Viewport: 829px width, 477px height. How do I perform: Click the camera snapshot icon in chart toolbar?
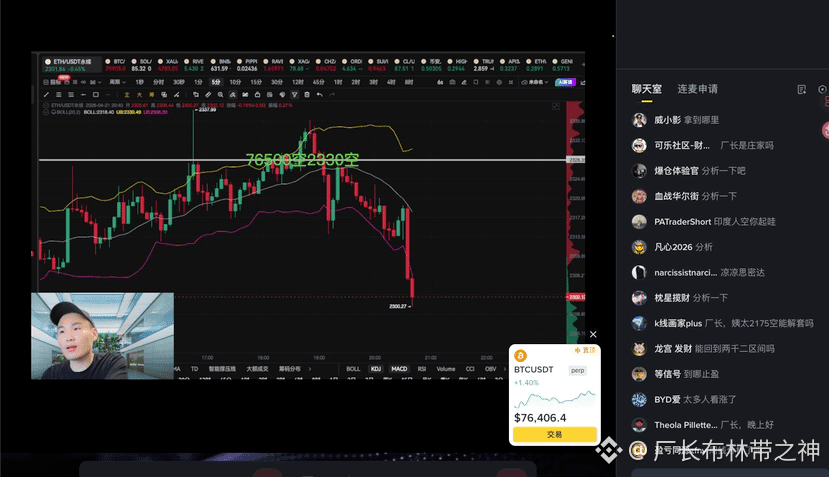point(453,82)
